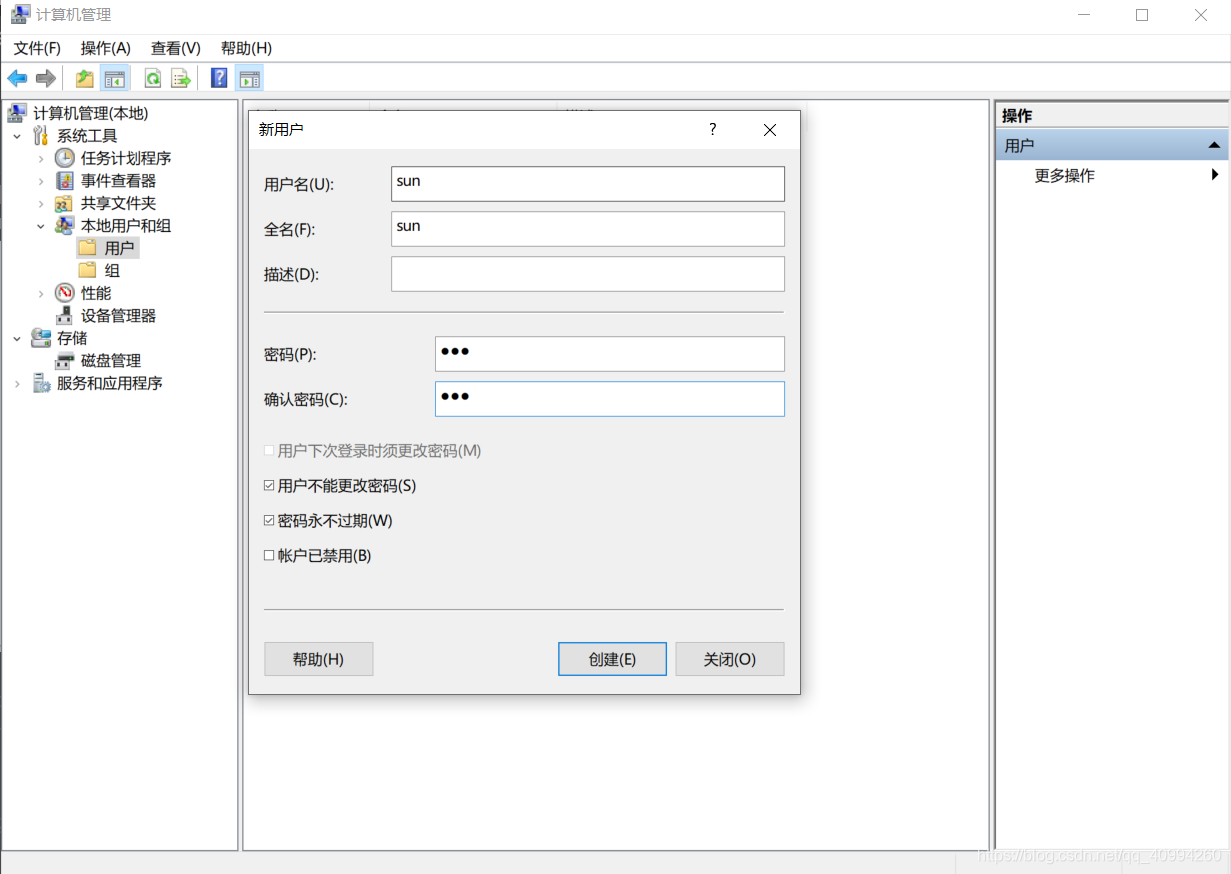Click the 帮助(H) dialog button
Image resolution: width=1231 pixels, height=874 pixels.
318,659
